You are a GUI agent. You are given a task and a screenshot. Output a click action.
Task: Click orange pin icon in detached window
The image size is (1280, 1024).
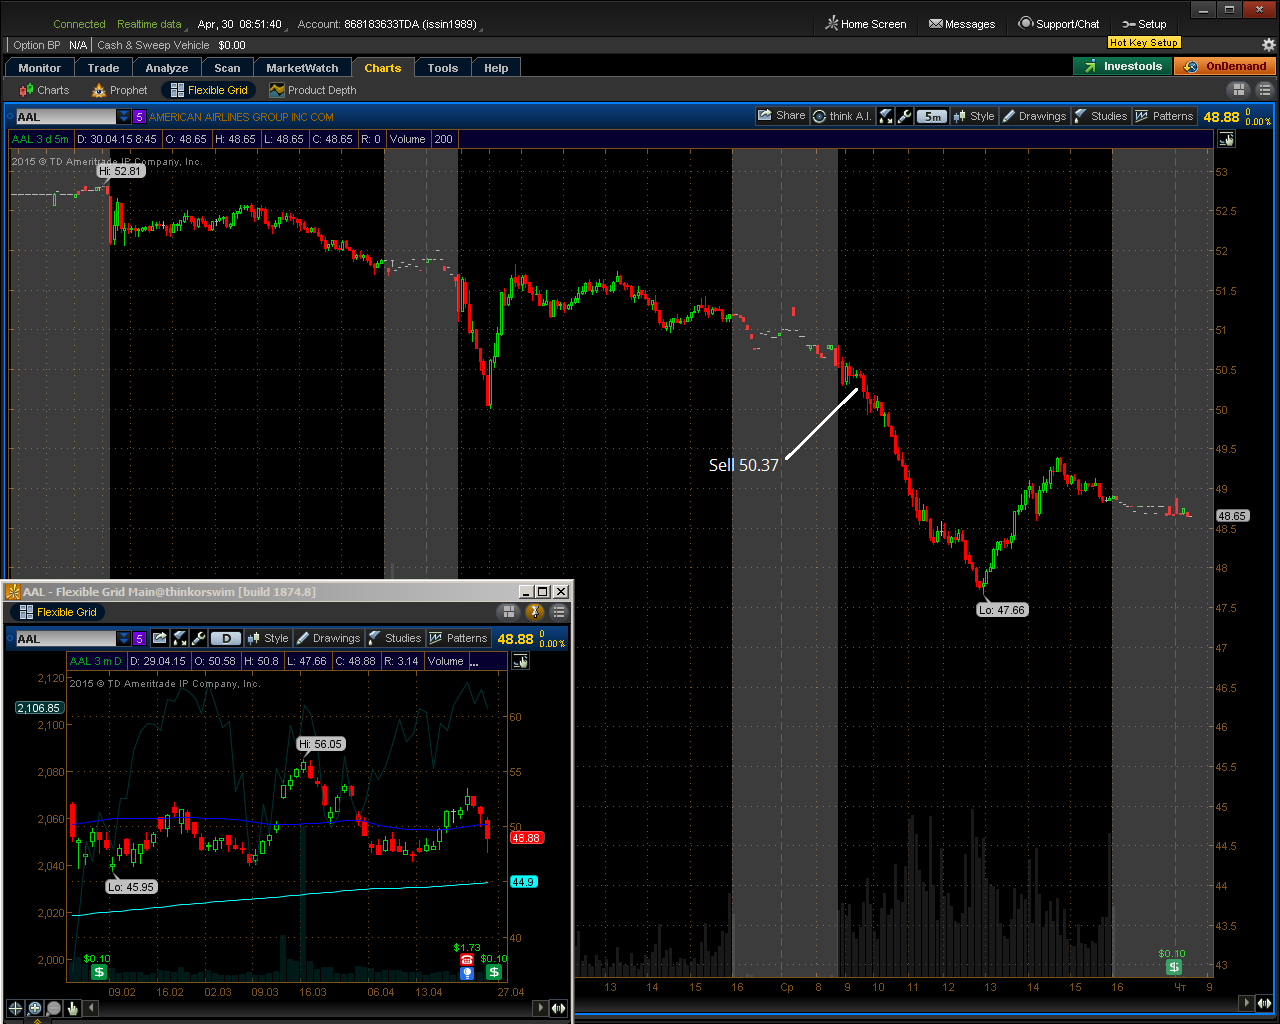tap(534, 612)
